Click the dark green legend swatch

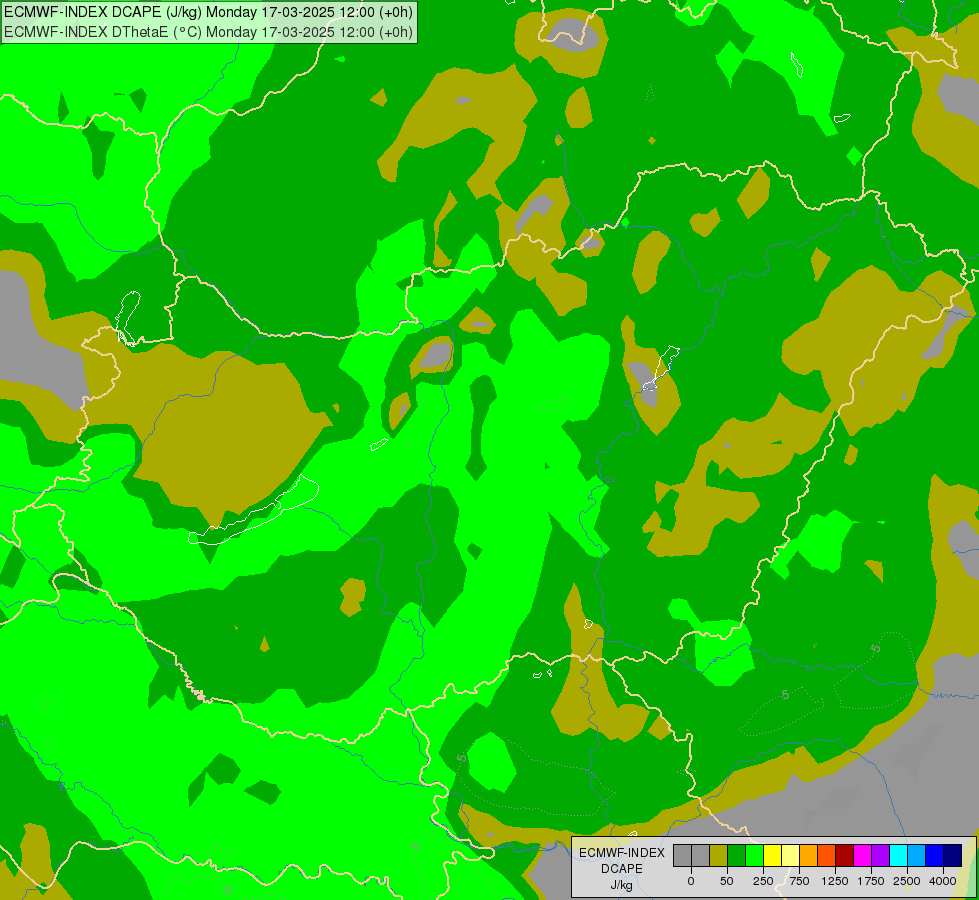click(x=736, y=856)
